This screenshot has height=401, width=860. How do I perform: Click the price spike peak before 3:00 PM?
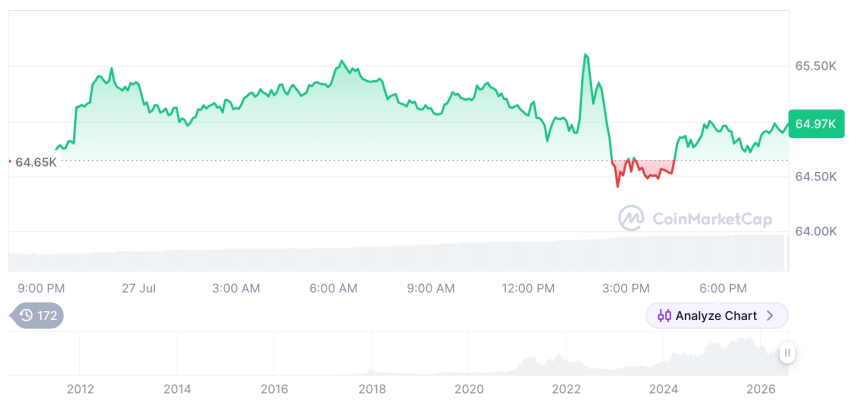[586, 55]
